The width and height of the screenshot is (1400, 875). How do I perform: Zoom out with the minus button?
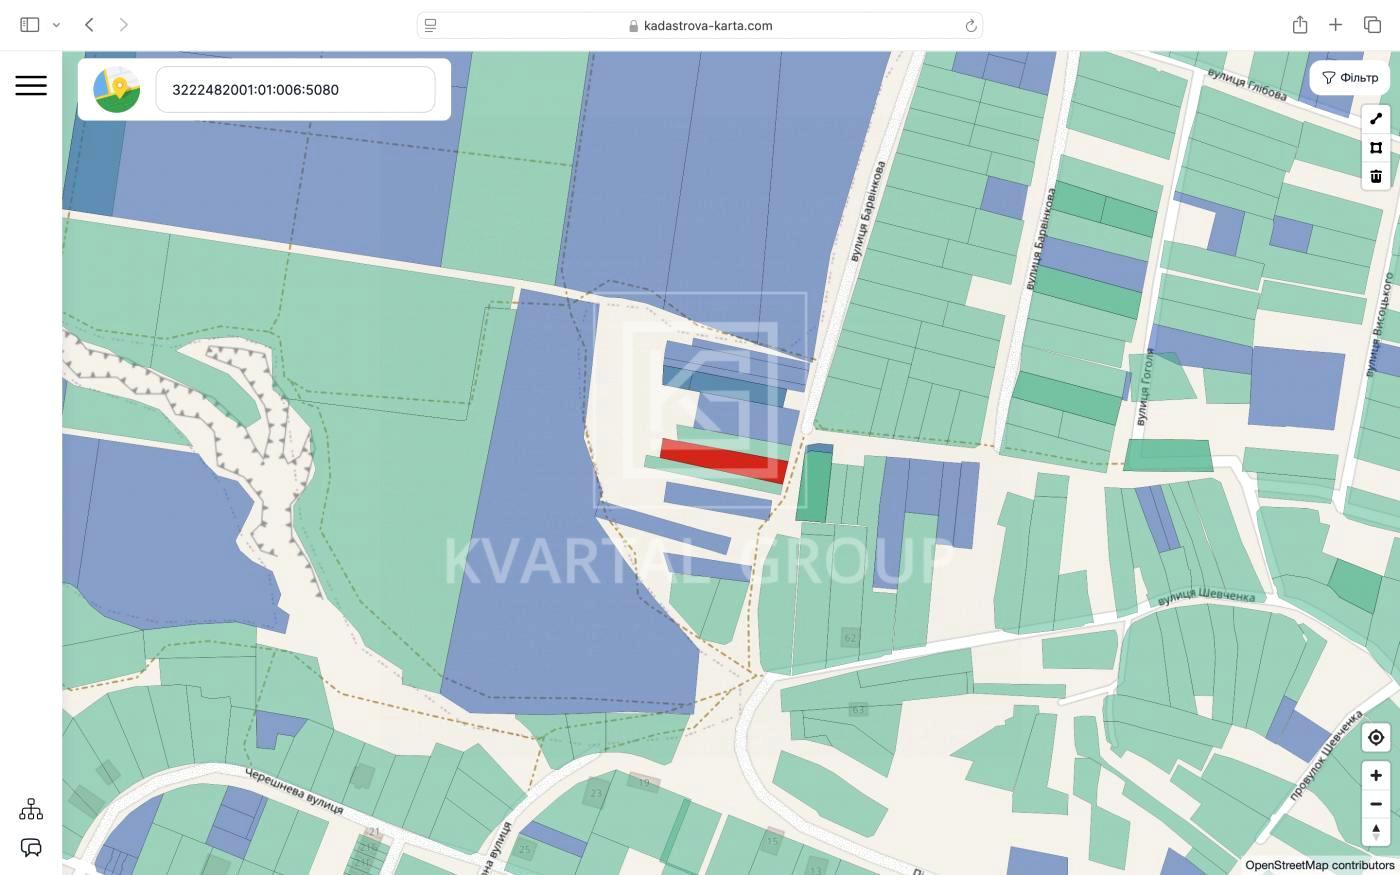click(x=1376, y=804)
